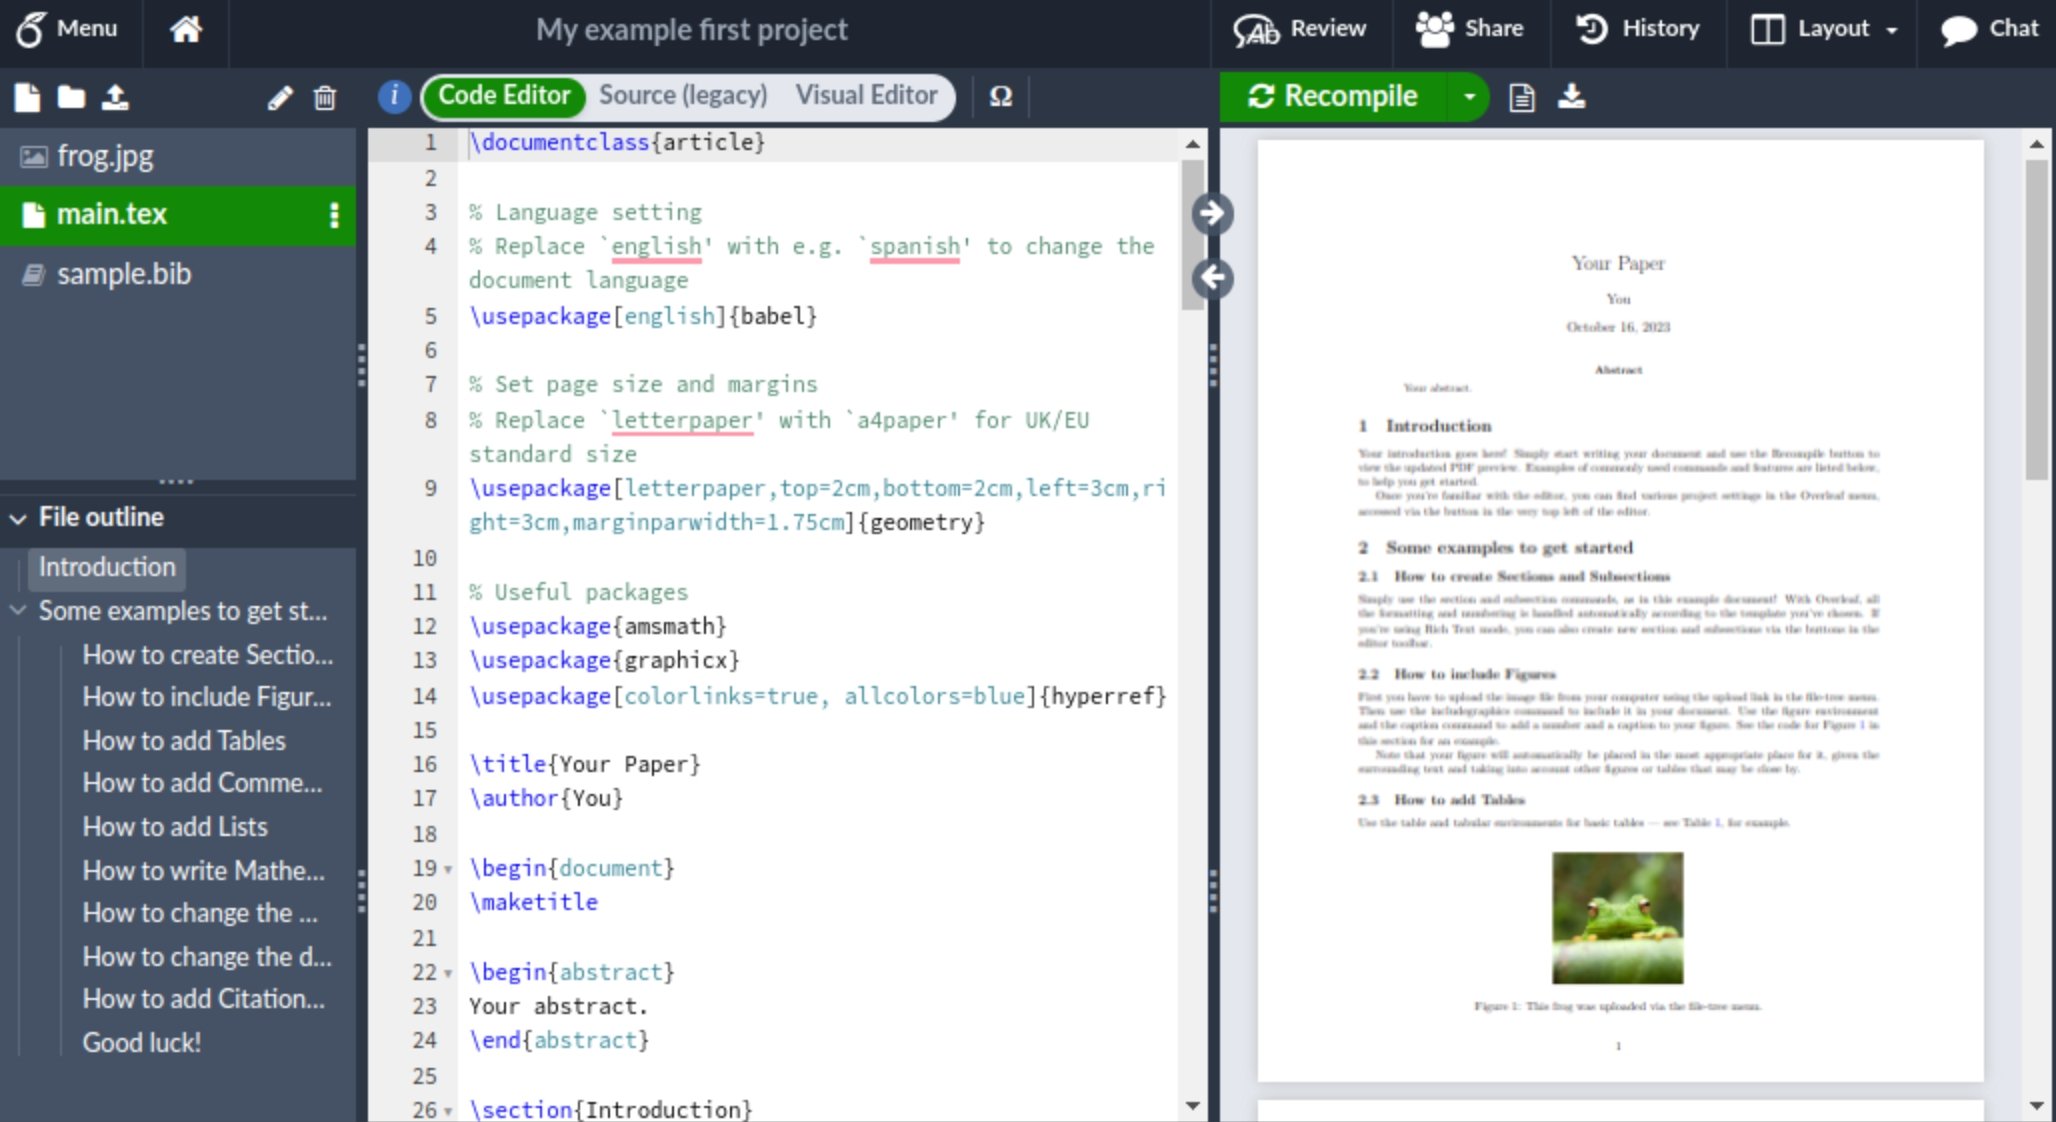The width and height of the screenshot is (2056, 1122).
Task: Click the frog figure in PDF preview
Action: pos(1617,917)
